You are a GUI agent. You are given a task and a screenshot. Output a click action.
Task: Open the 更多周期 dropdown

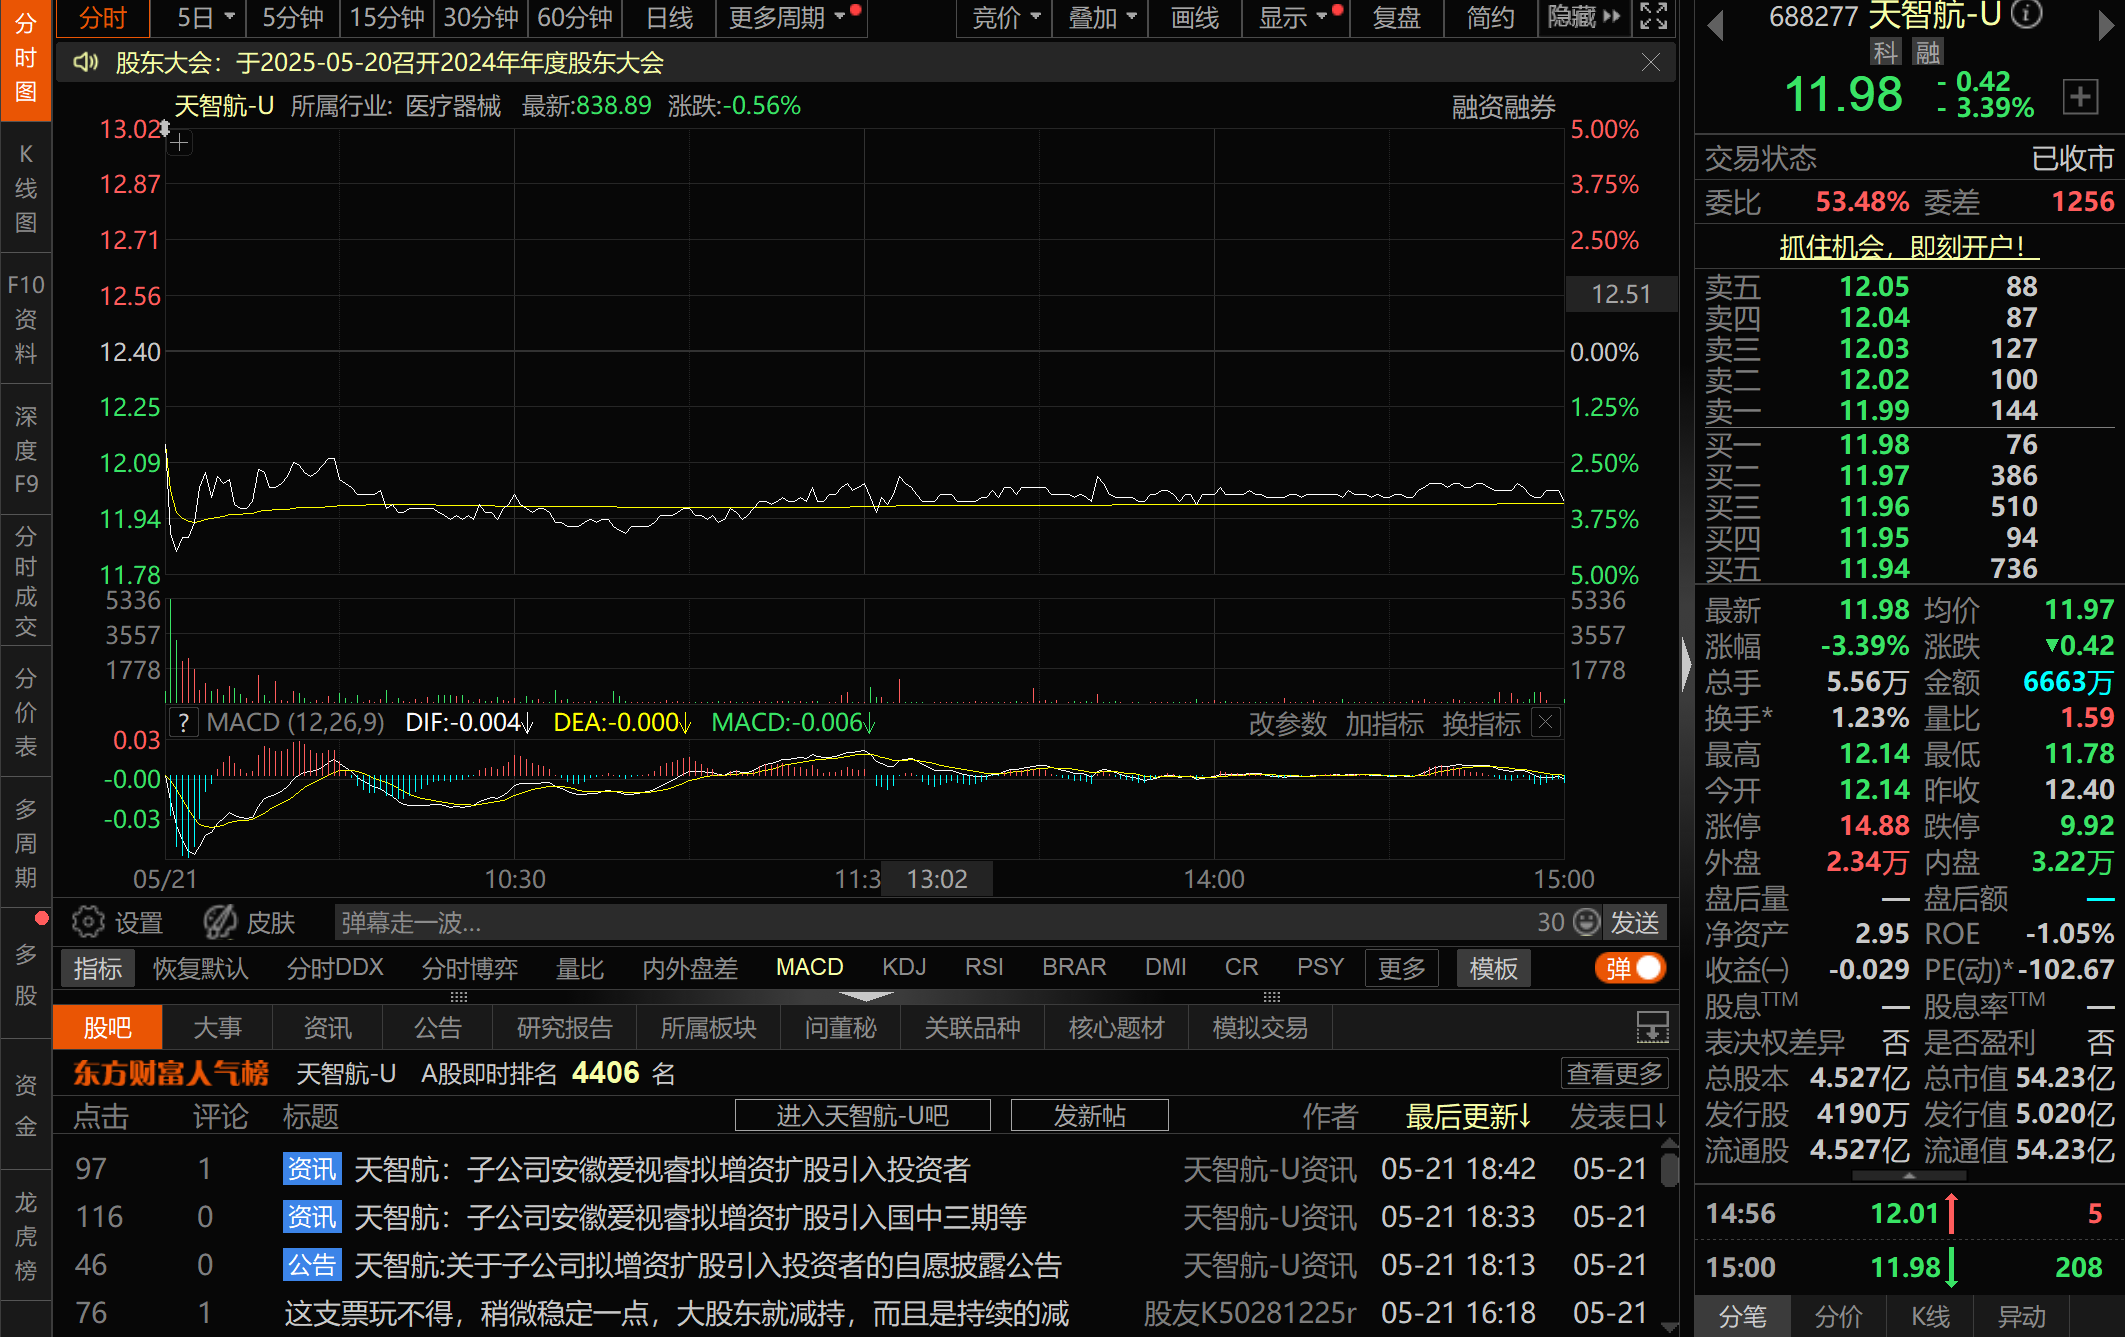tap(794, 17)
